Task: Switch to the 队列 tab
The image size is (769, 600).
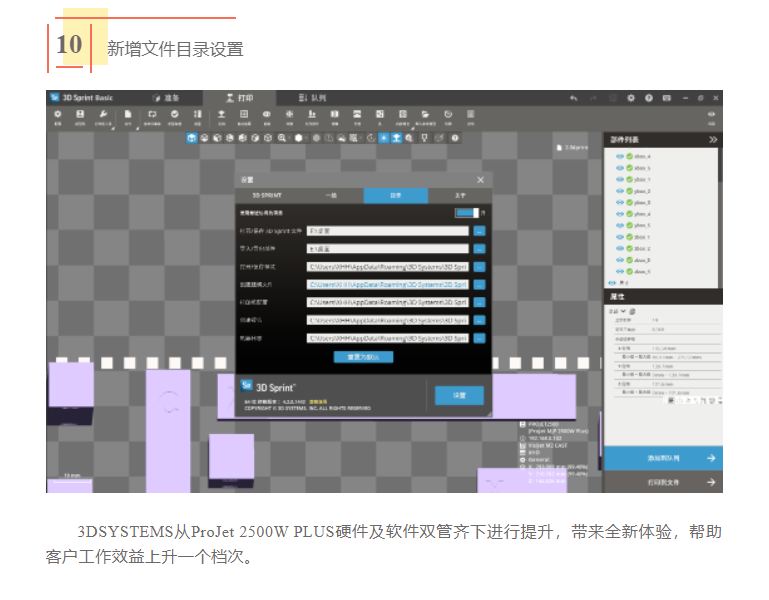Action: point(312,98)
